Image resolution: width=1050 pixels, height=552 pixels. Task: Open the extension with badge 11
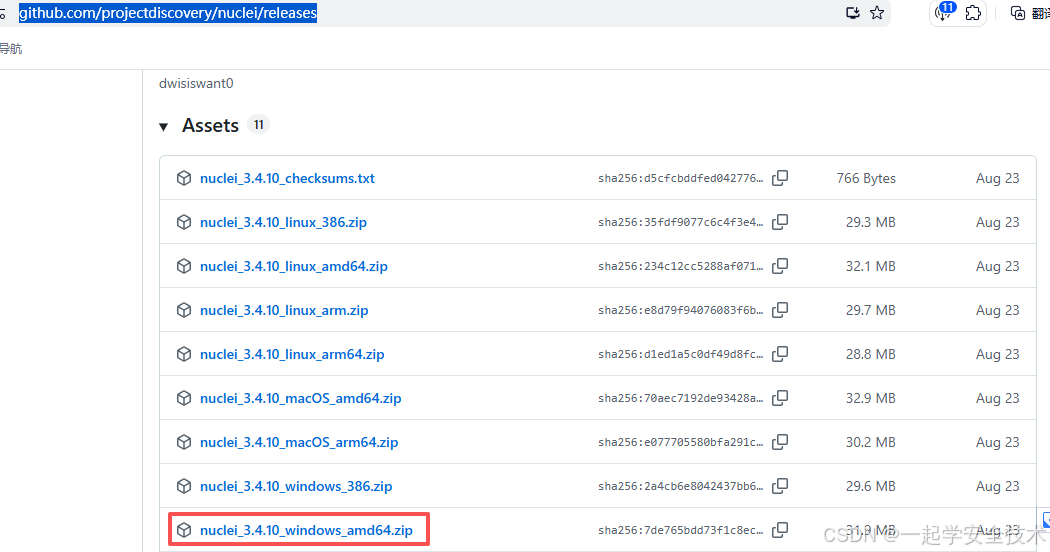point(944,12)
